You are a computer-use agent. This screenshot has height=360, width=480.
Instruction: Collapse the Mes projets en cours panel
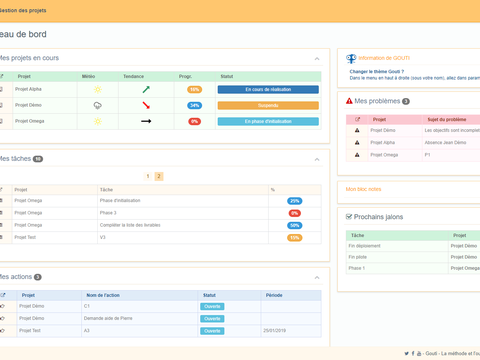click(317, 59)
